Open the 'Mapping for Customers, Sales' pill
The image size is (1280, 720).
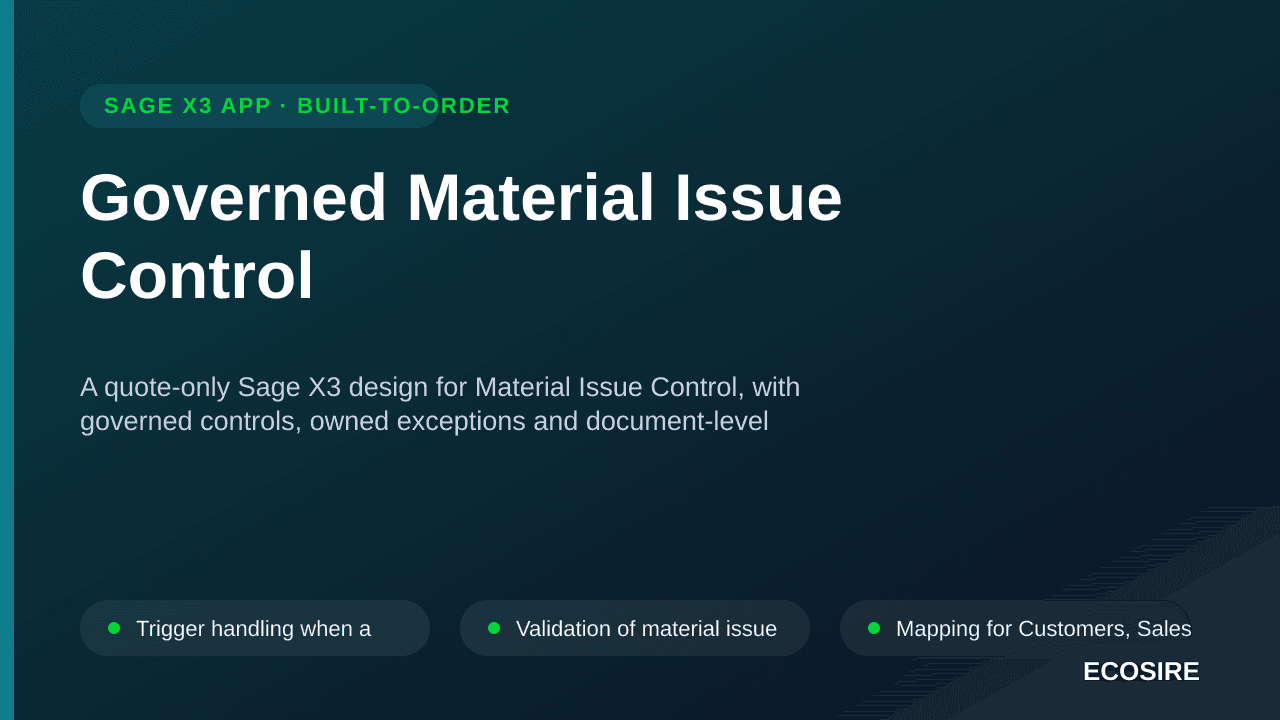click(x=1015, y=628)
